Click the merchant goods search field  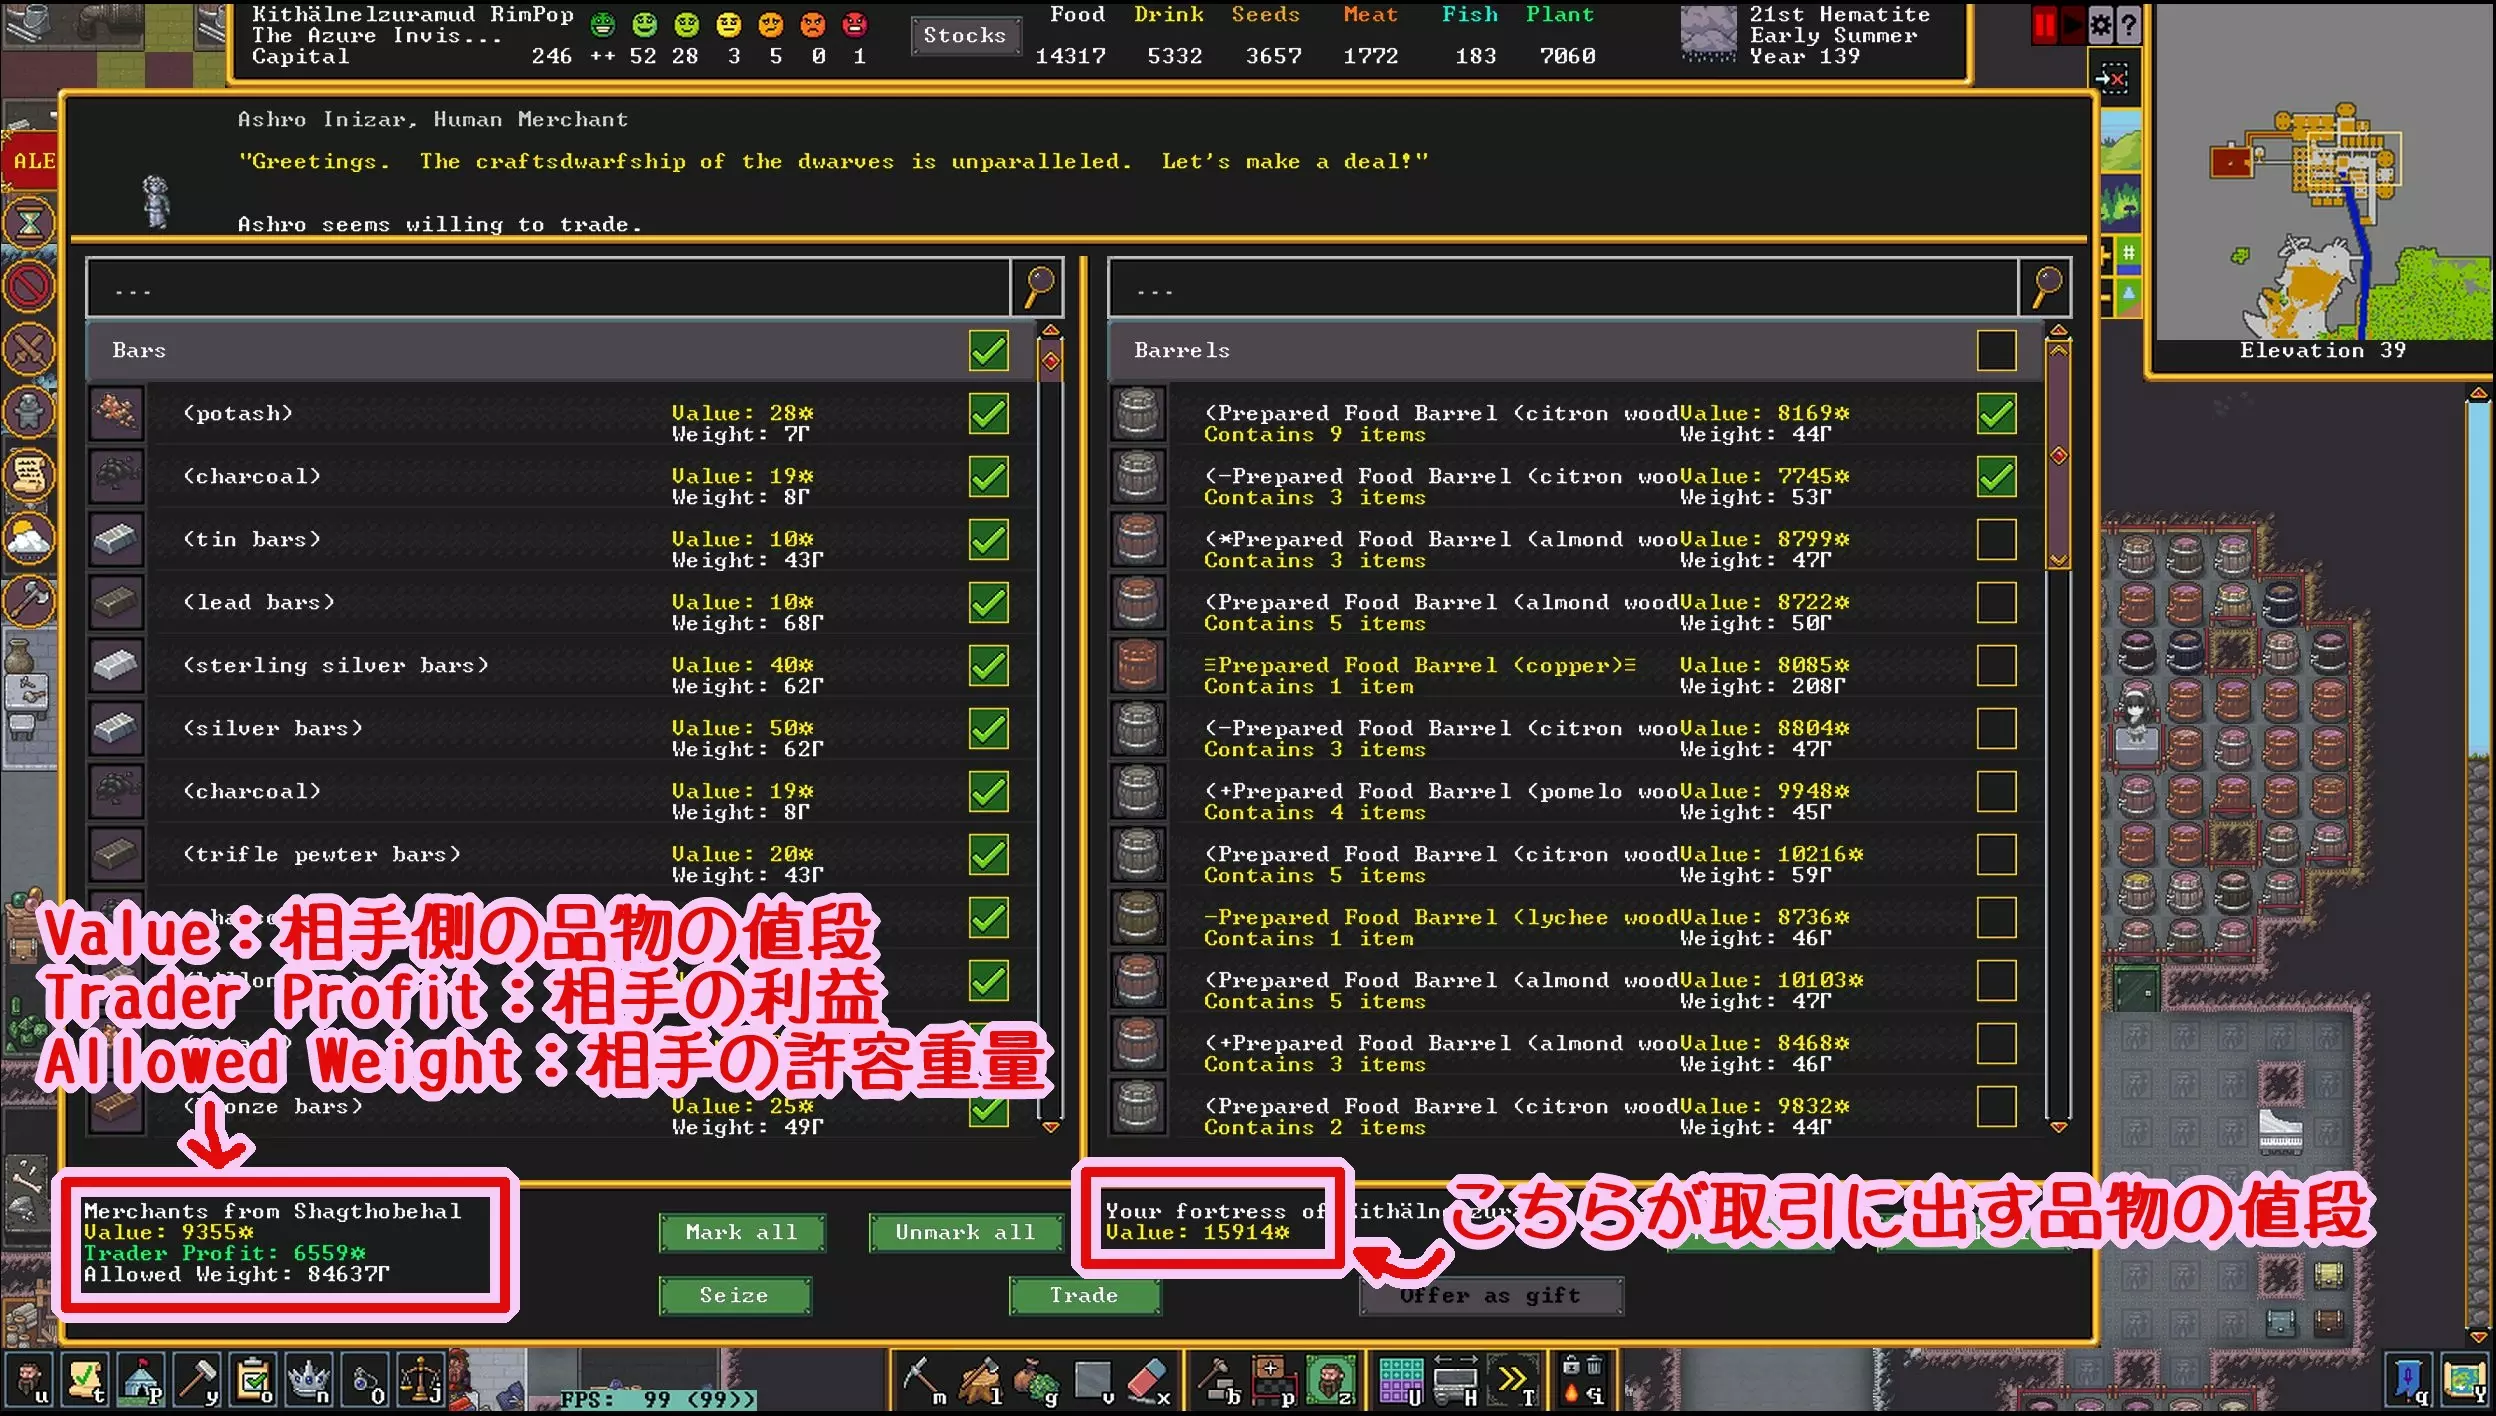point(548,290)
